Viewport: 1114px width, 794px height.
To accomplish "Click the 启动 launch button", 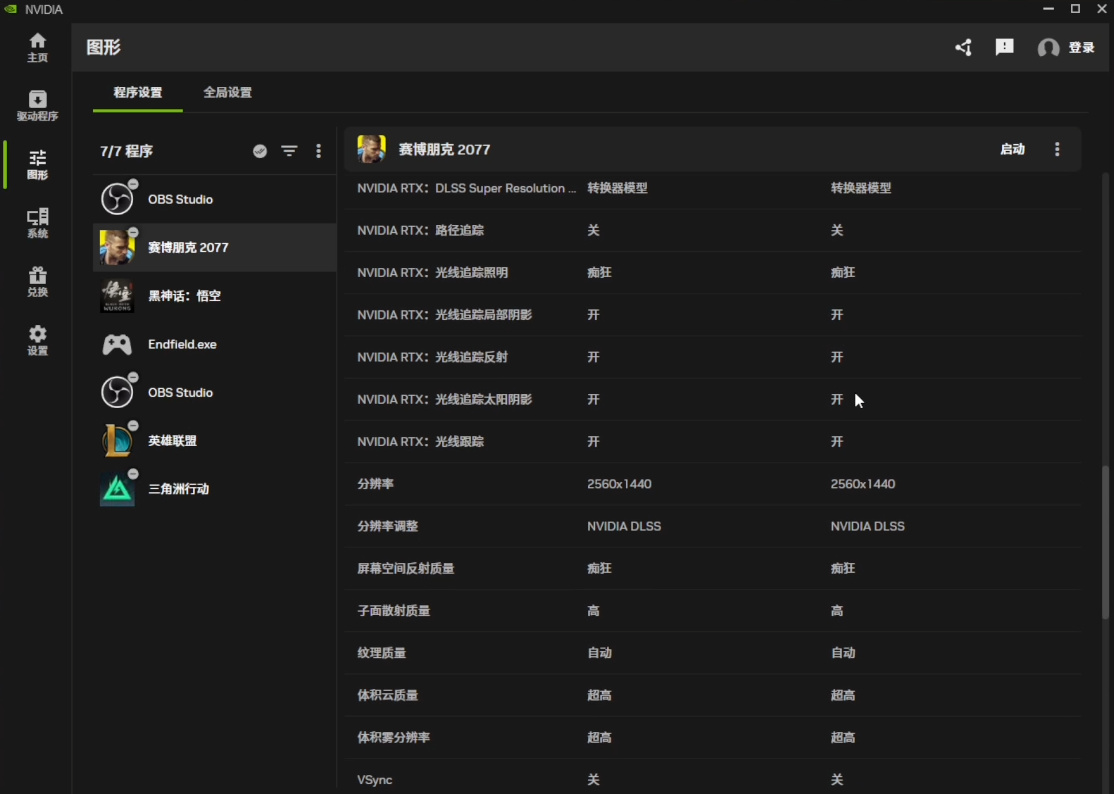I will 1012,149.
